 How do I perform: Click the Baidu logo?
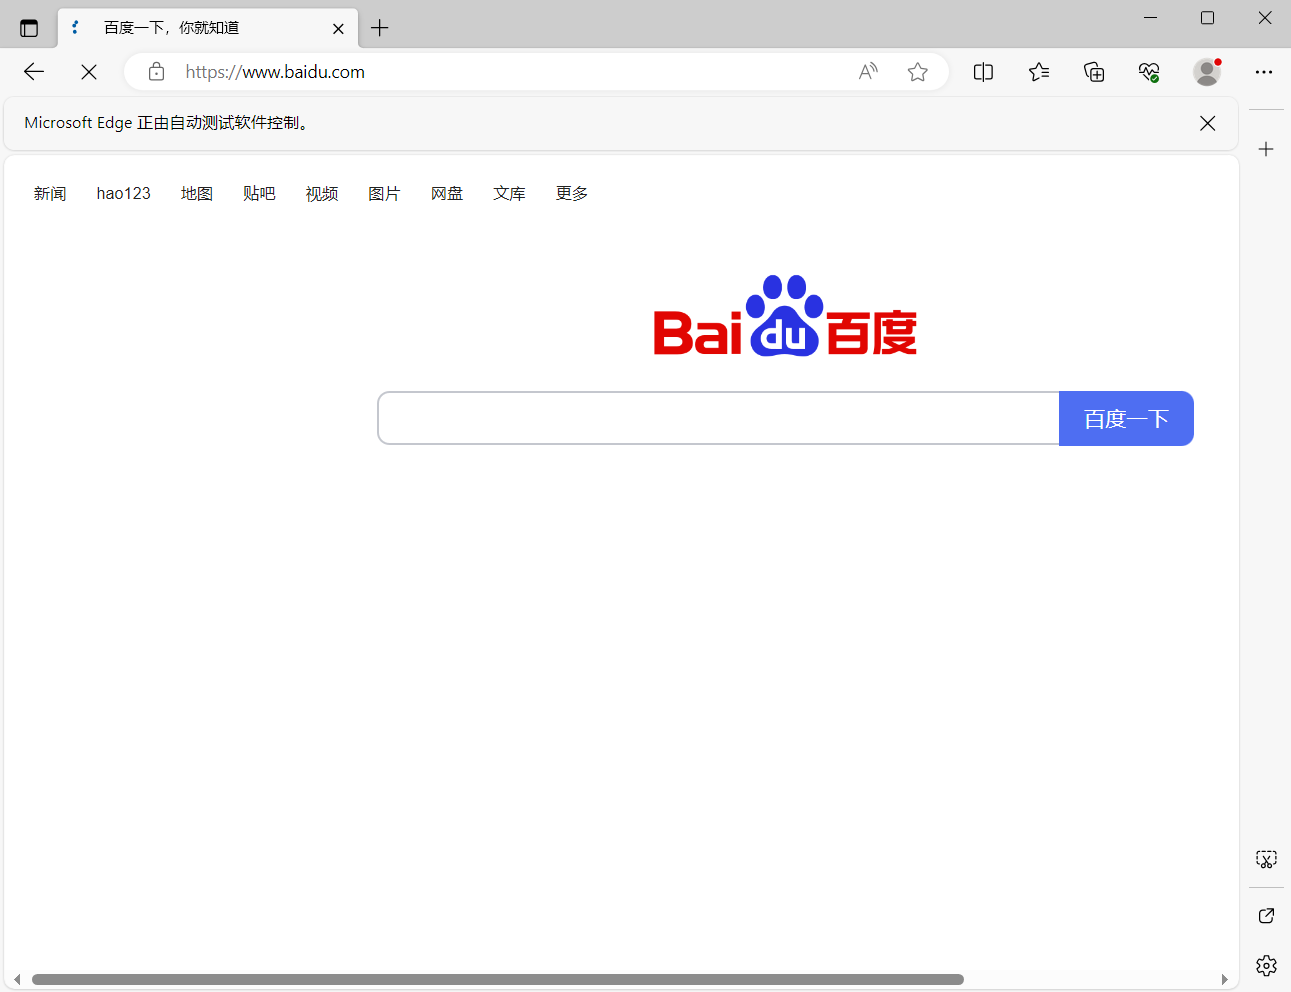[x=785, y=316]
